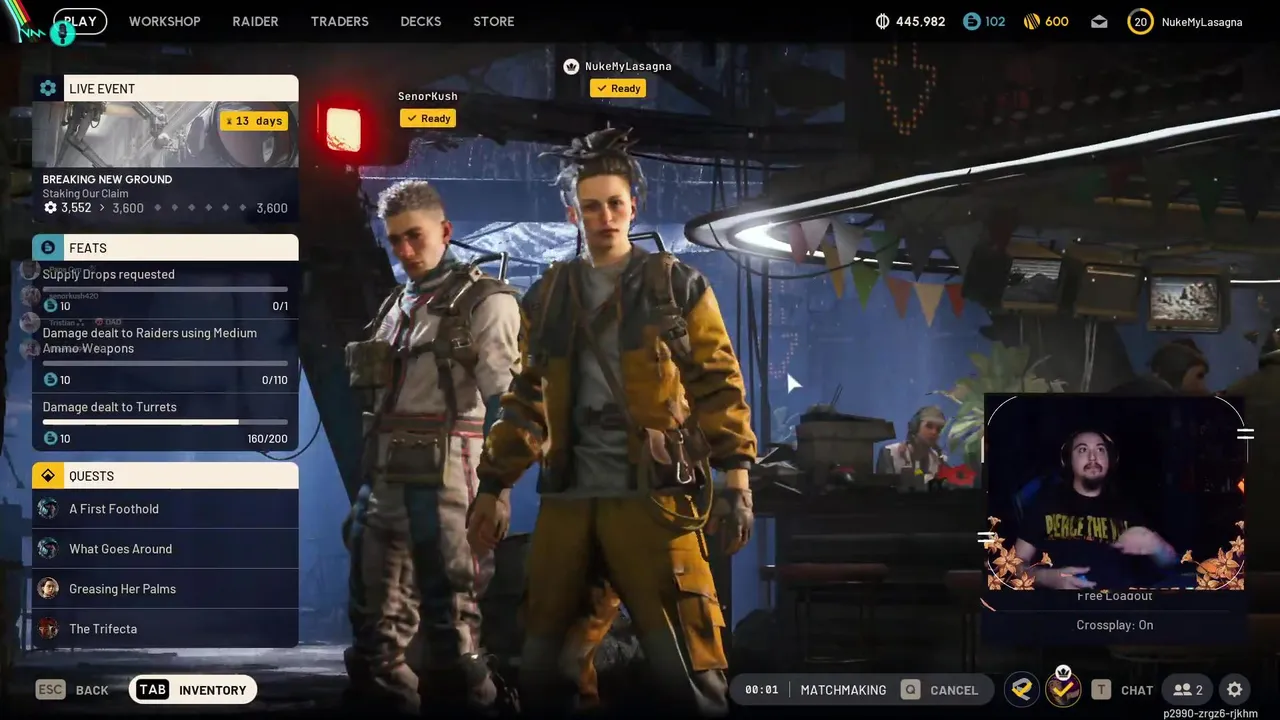Image resolution: width=1280 pixels, height=720 pixels.
Task: Open the CHAT button
Action: (1137, 690)
